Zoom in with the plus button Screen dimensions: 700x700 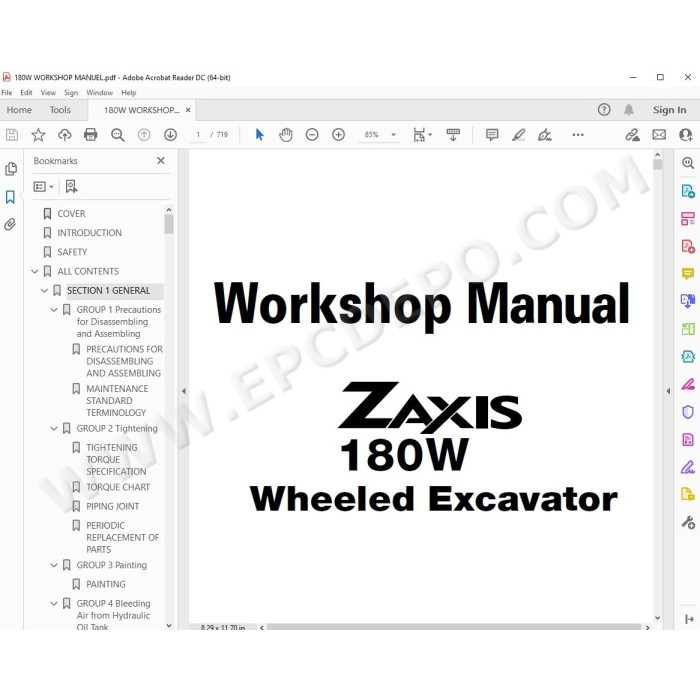(x=338, y=135)
